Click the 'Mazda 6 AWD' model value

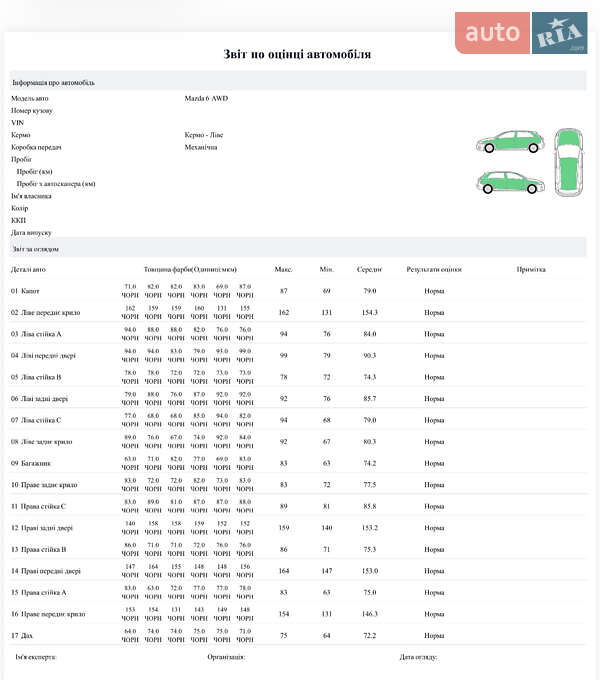coord(206,98)
